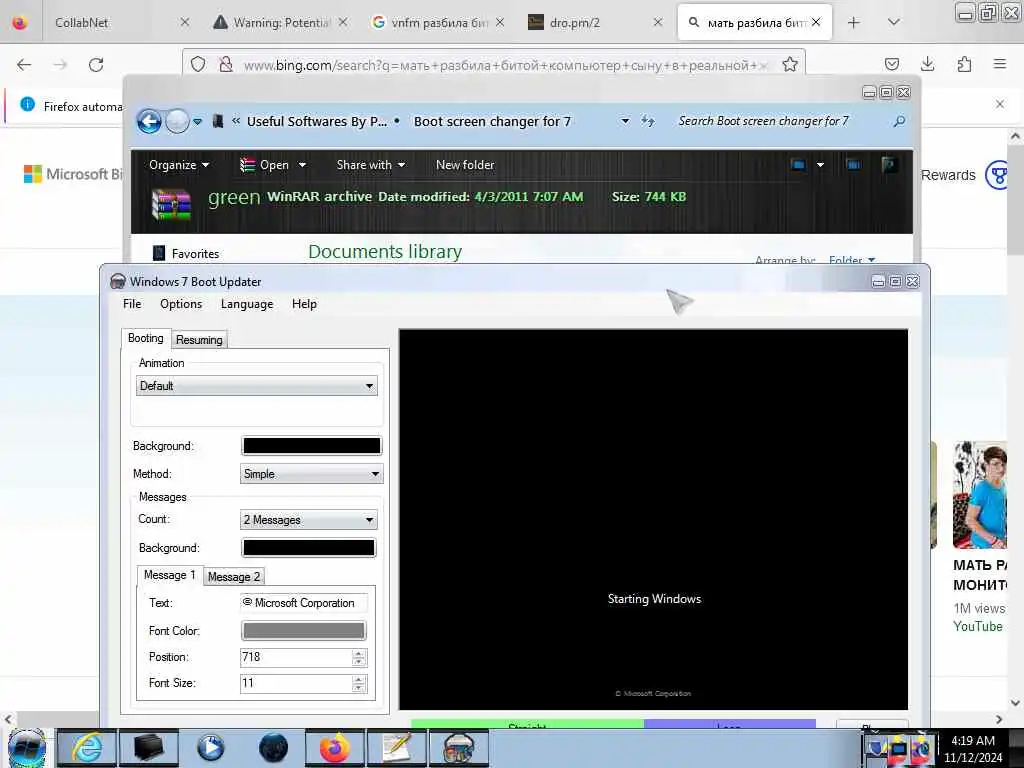This screenshot has height=768, width=1024.
Task: Click the shield tracking protection icon
Action: point(198,65)
